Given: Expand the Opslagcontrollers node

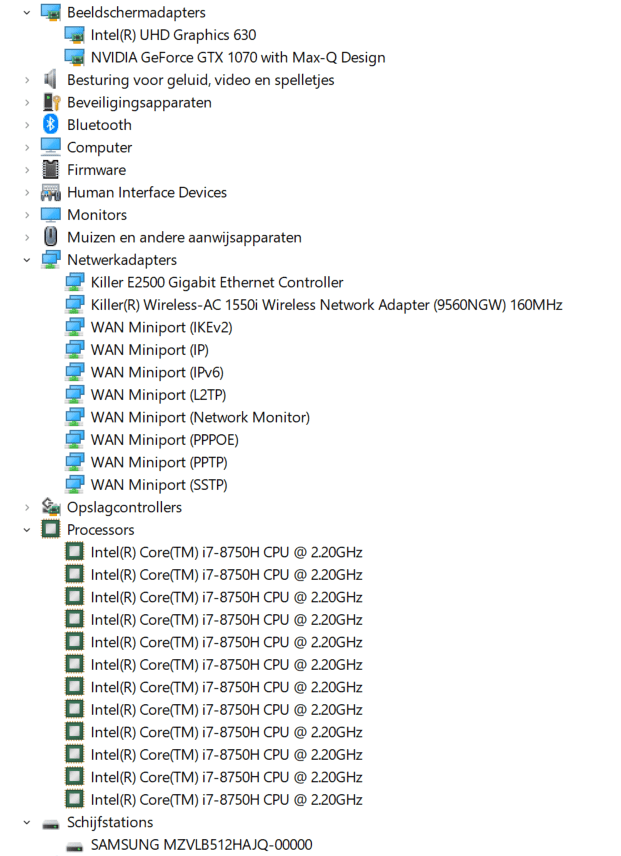Looking at the screenshot, I should click(27, 507).
